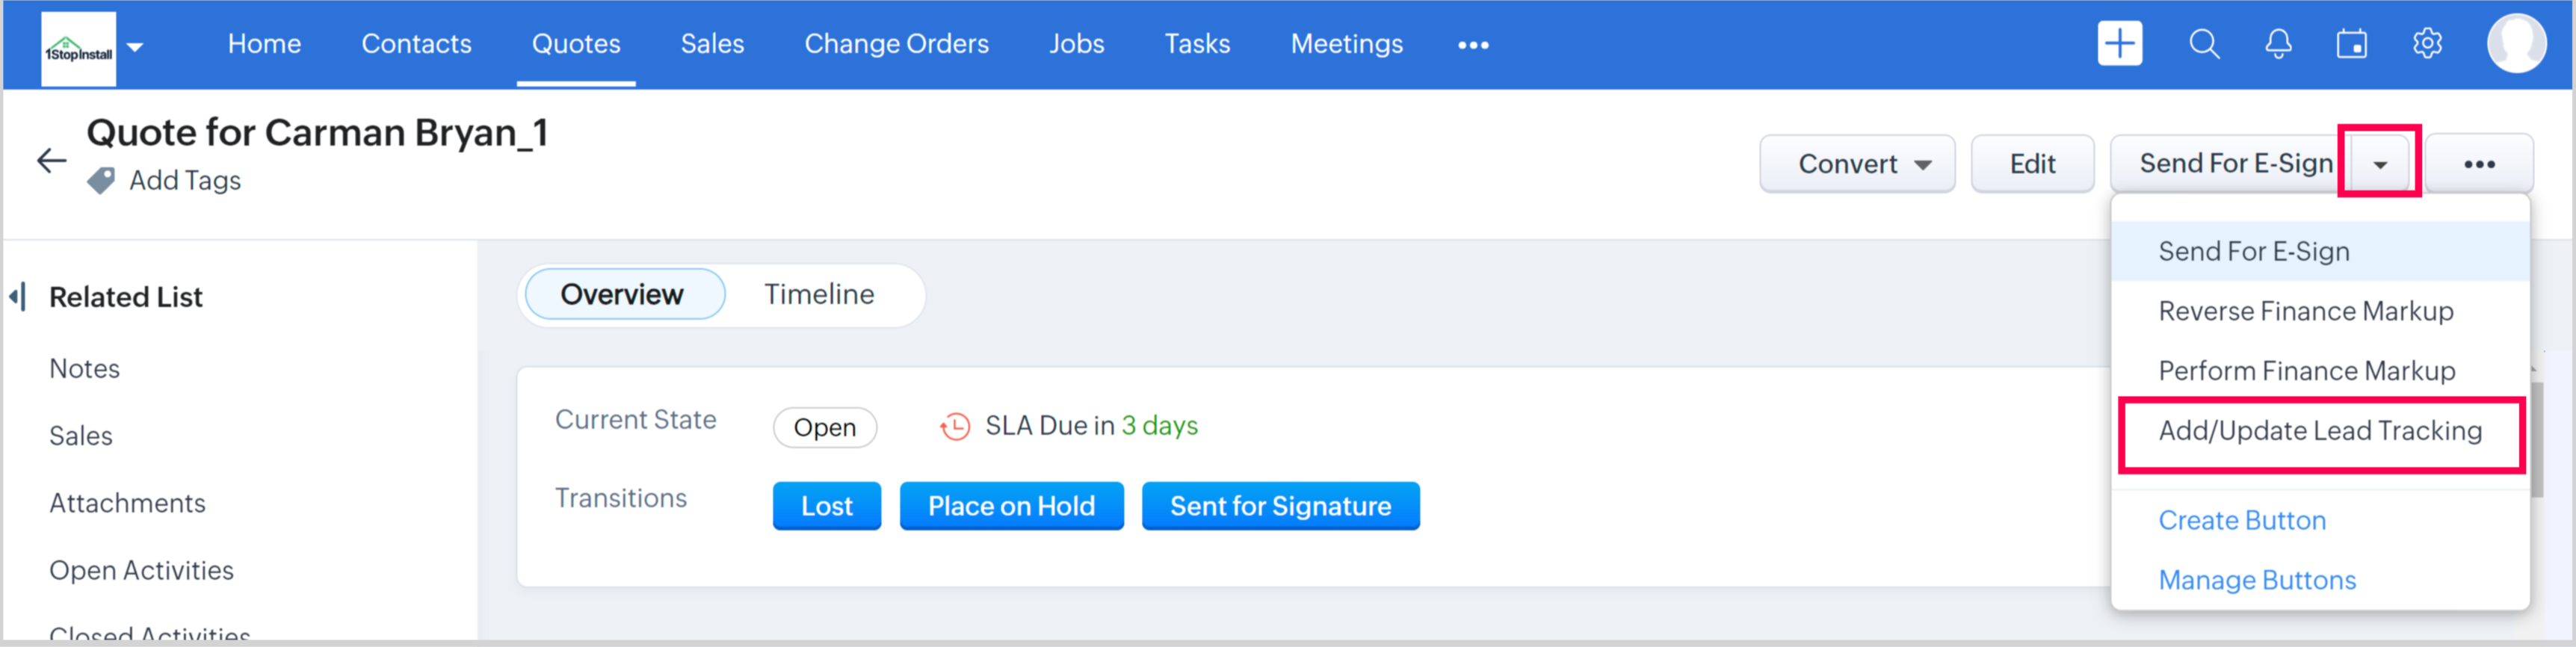The height and width of the screenshot is (647, 2576).
Task: Click the user profile avatar
Action: tap(2516, 44)
